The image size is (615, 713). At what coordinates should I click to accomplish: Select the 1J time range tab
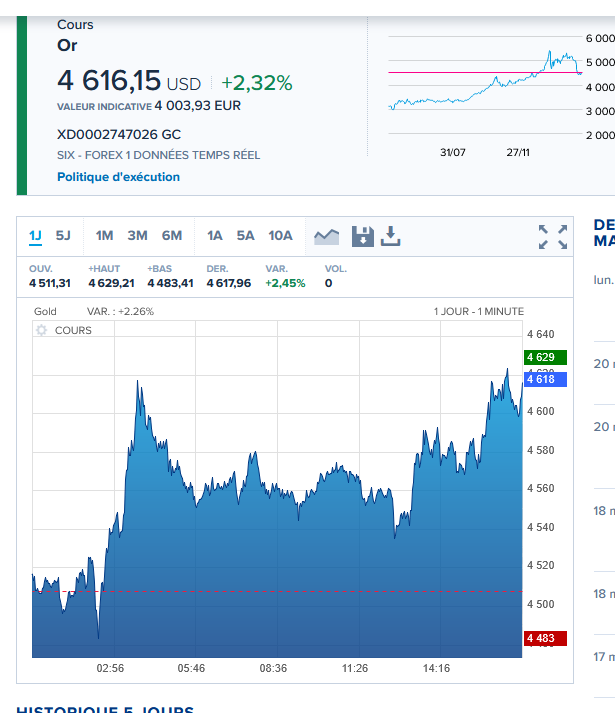[35, 236]
